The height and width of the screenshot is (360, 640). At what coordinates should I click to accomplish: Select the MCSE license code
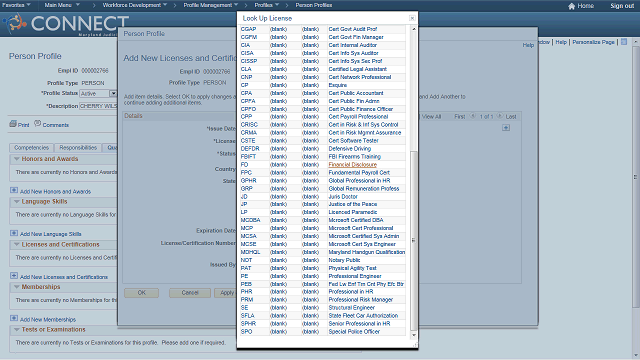(248, 244)
